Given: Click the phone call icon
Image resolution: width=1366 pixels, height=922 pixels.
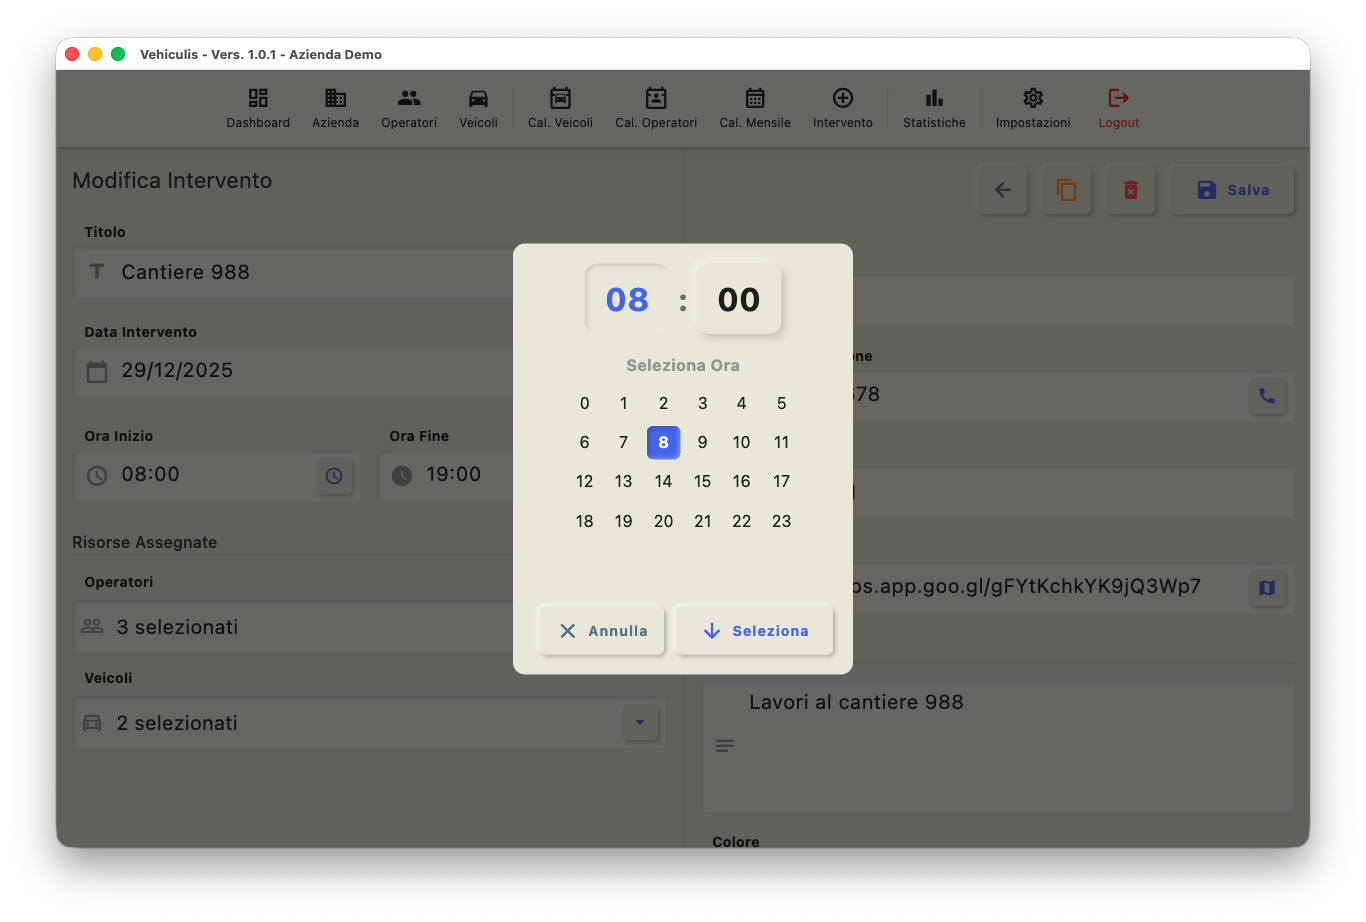Looking at the screenshot, I should (x=1267, y=396).
